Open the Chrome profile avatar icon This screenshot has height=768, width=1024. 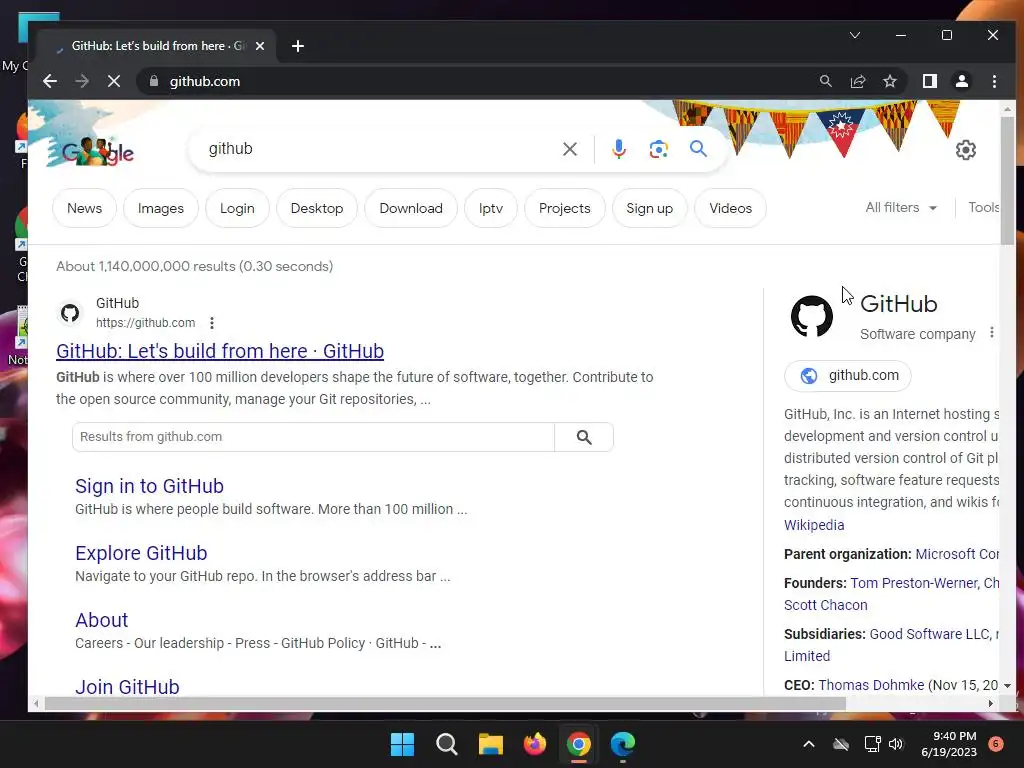[962, 81]
